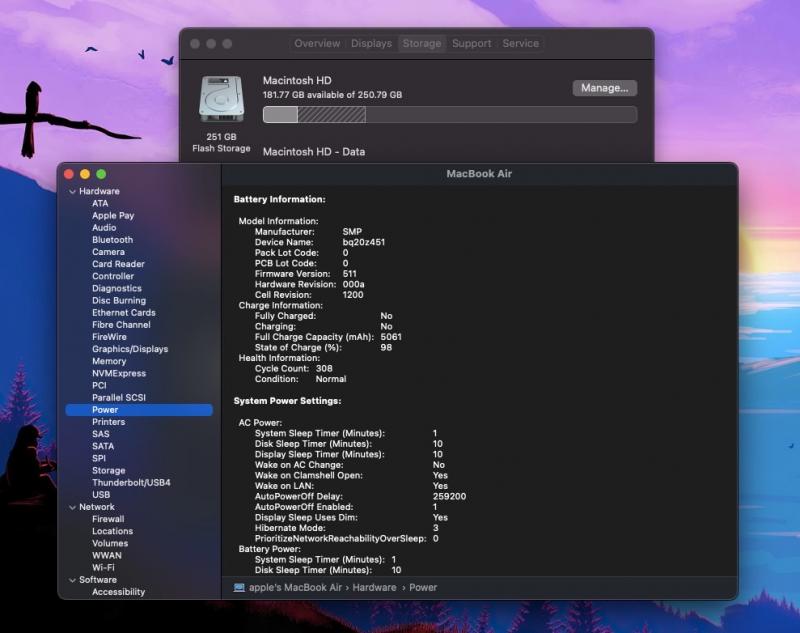This screenshot has height=633, width=800.
Task: Click the Battery Information heading
Action: click(x=280, y=199)
